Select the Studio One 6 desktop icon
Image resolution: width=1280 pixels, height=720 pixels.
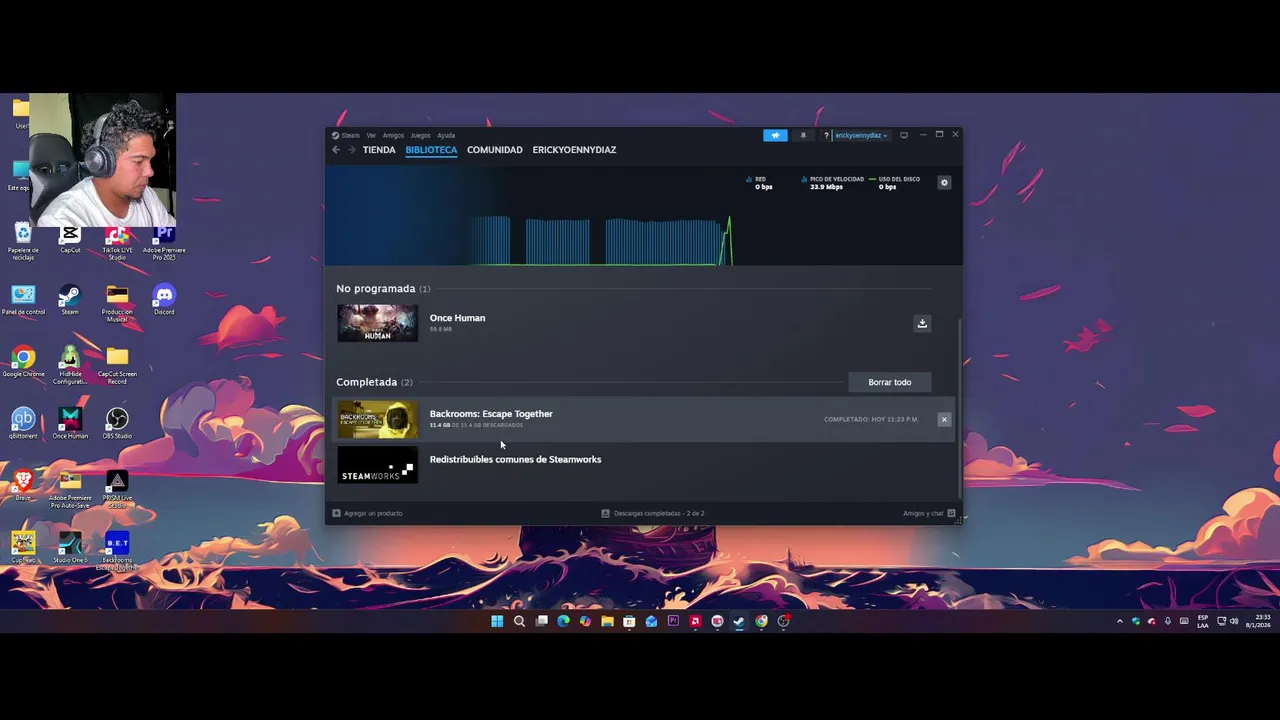point(70,546)
